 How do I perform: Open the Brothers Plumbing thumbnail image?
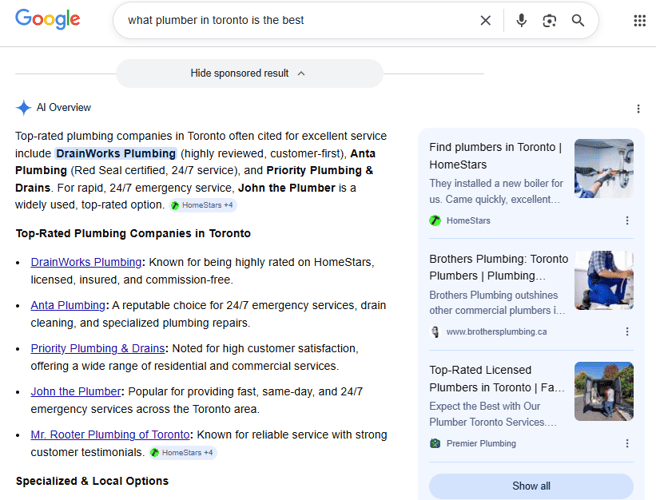(603, 280)
